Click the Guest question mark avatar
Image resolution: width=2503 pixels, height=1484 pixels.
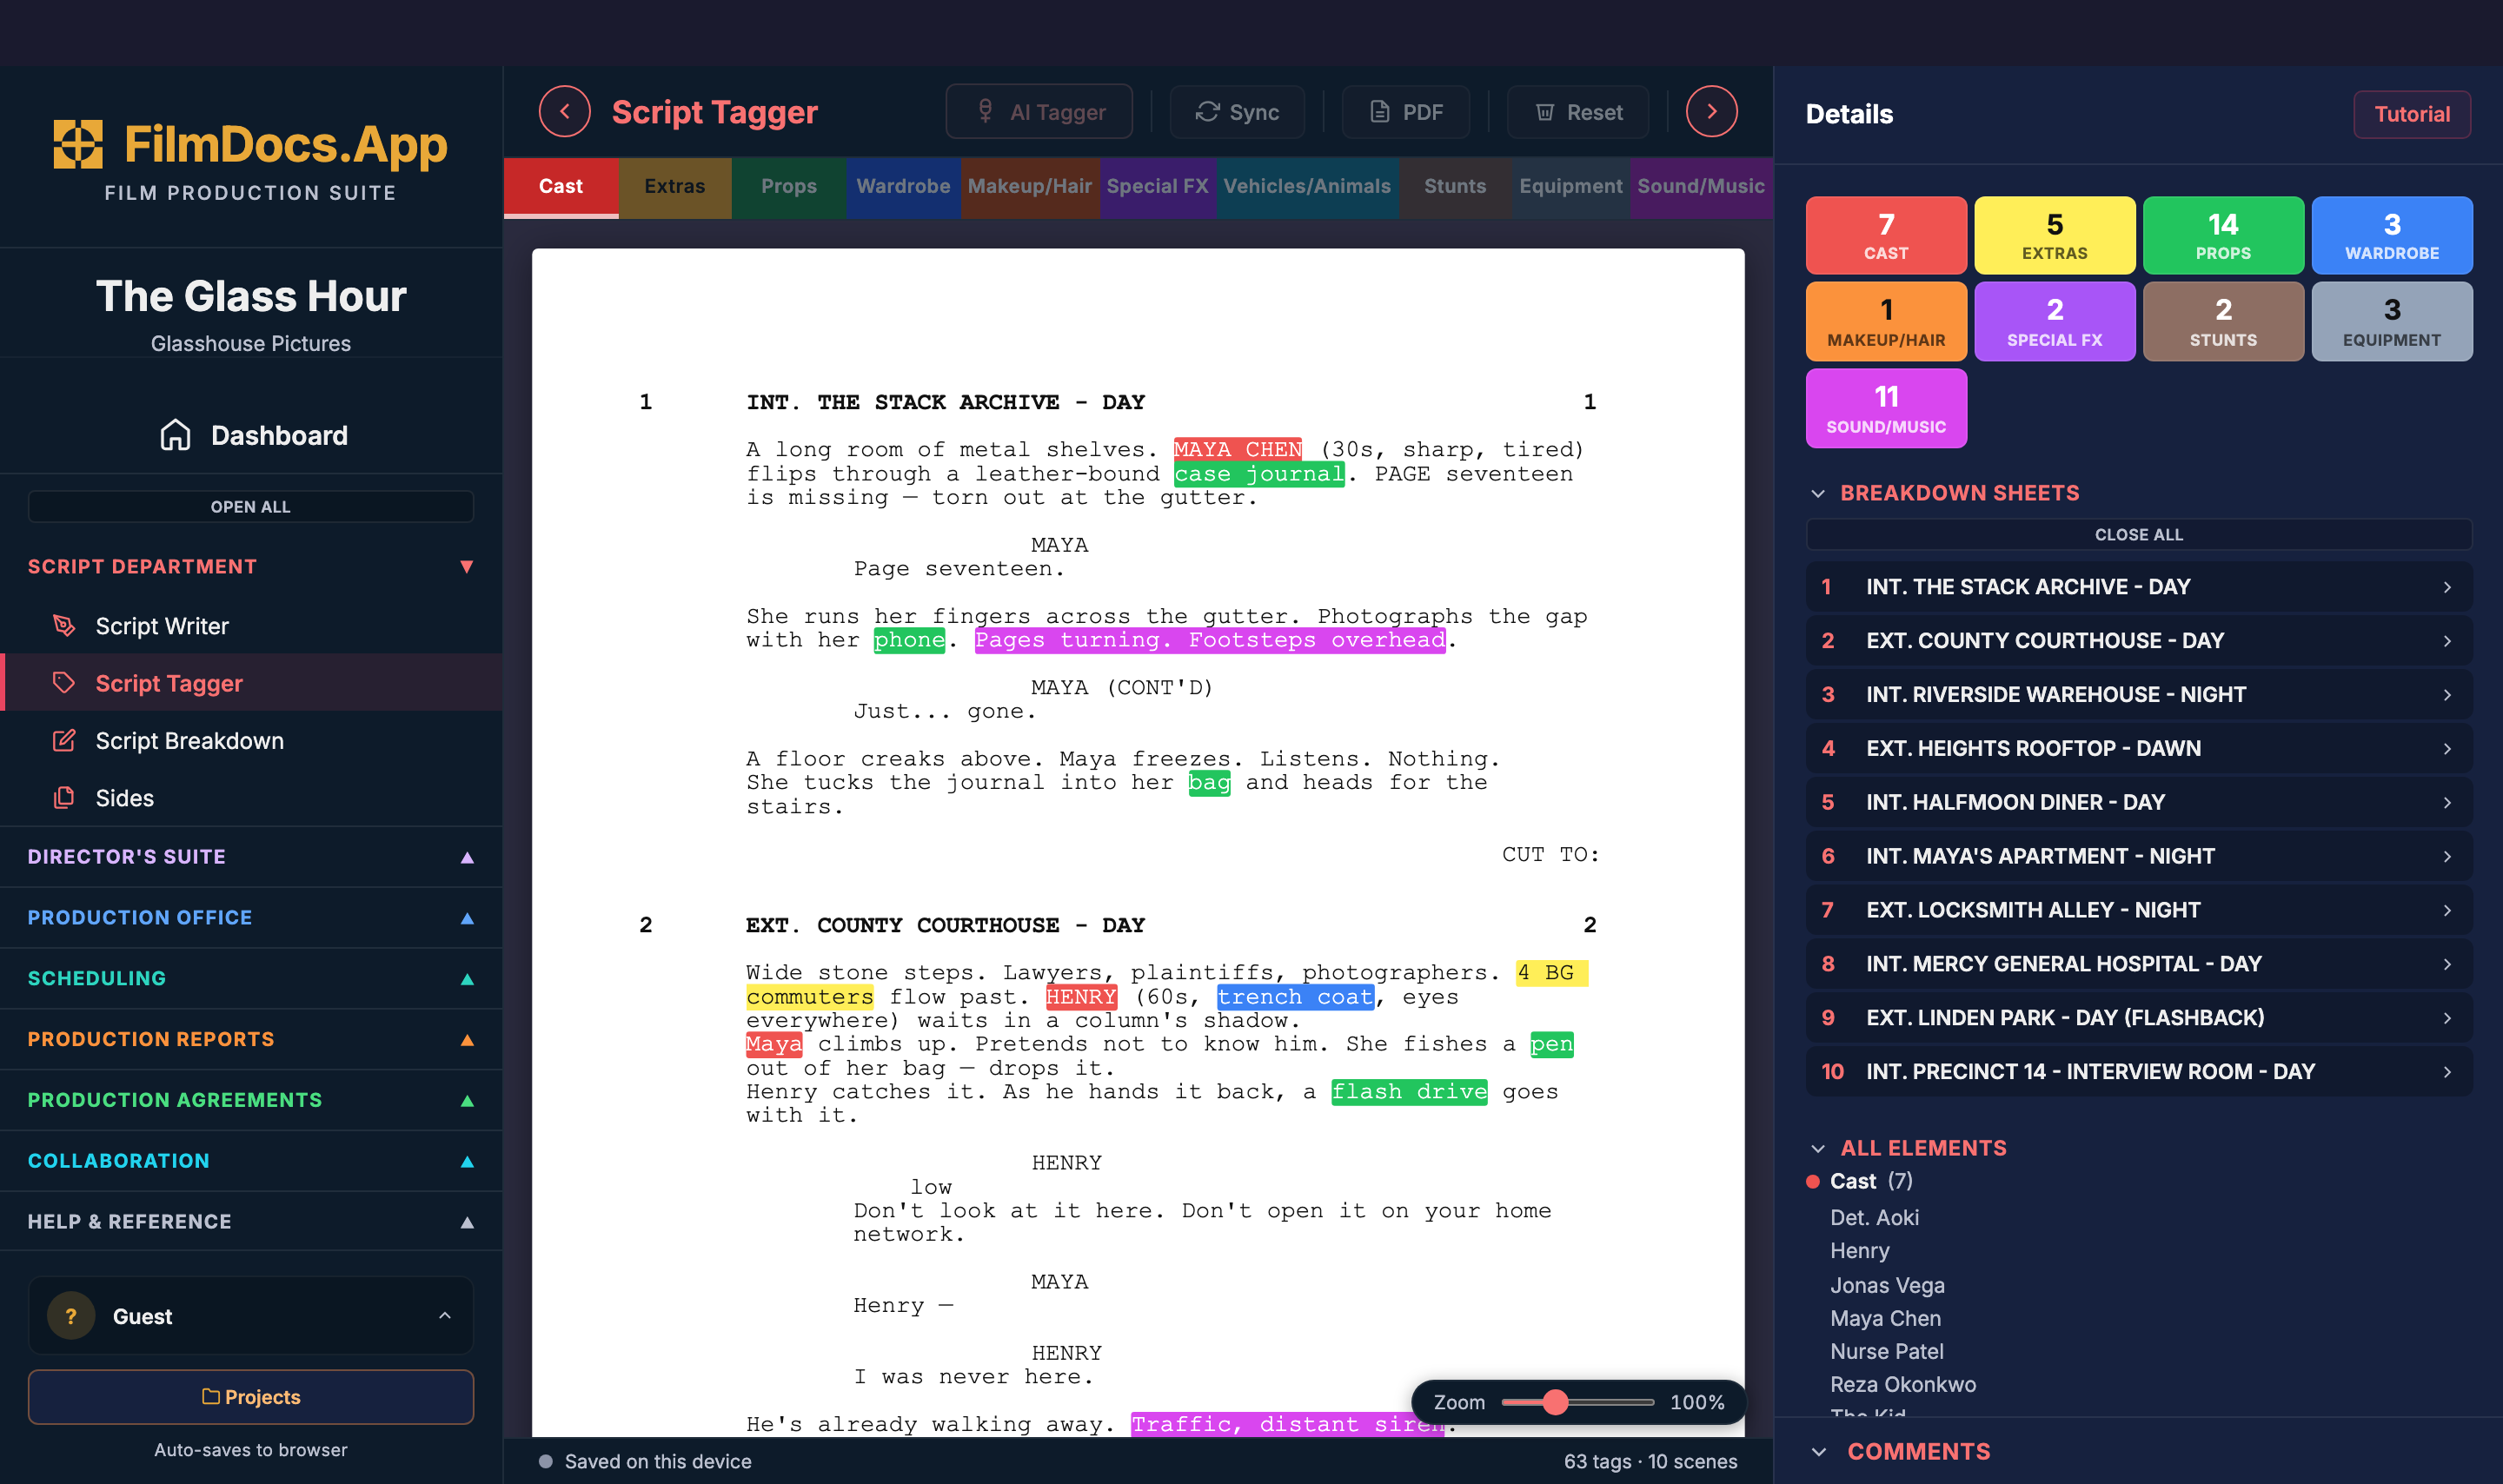pos(71,1316)
